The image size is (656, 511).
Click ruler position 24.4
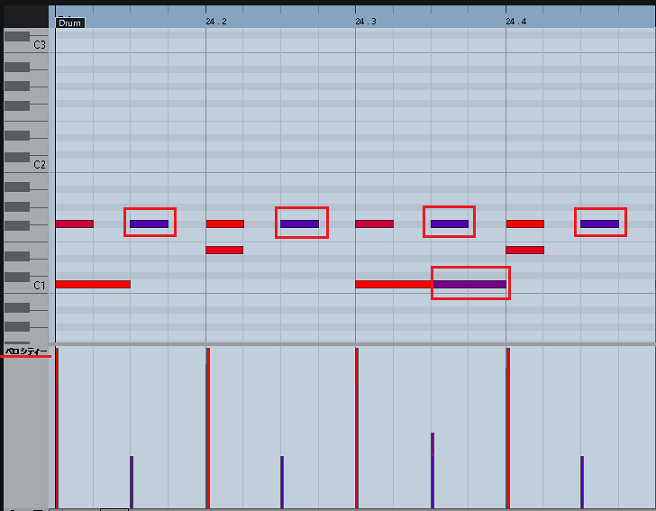[x=516, y=21]
